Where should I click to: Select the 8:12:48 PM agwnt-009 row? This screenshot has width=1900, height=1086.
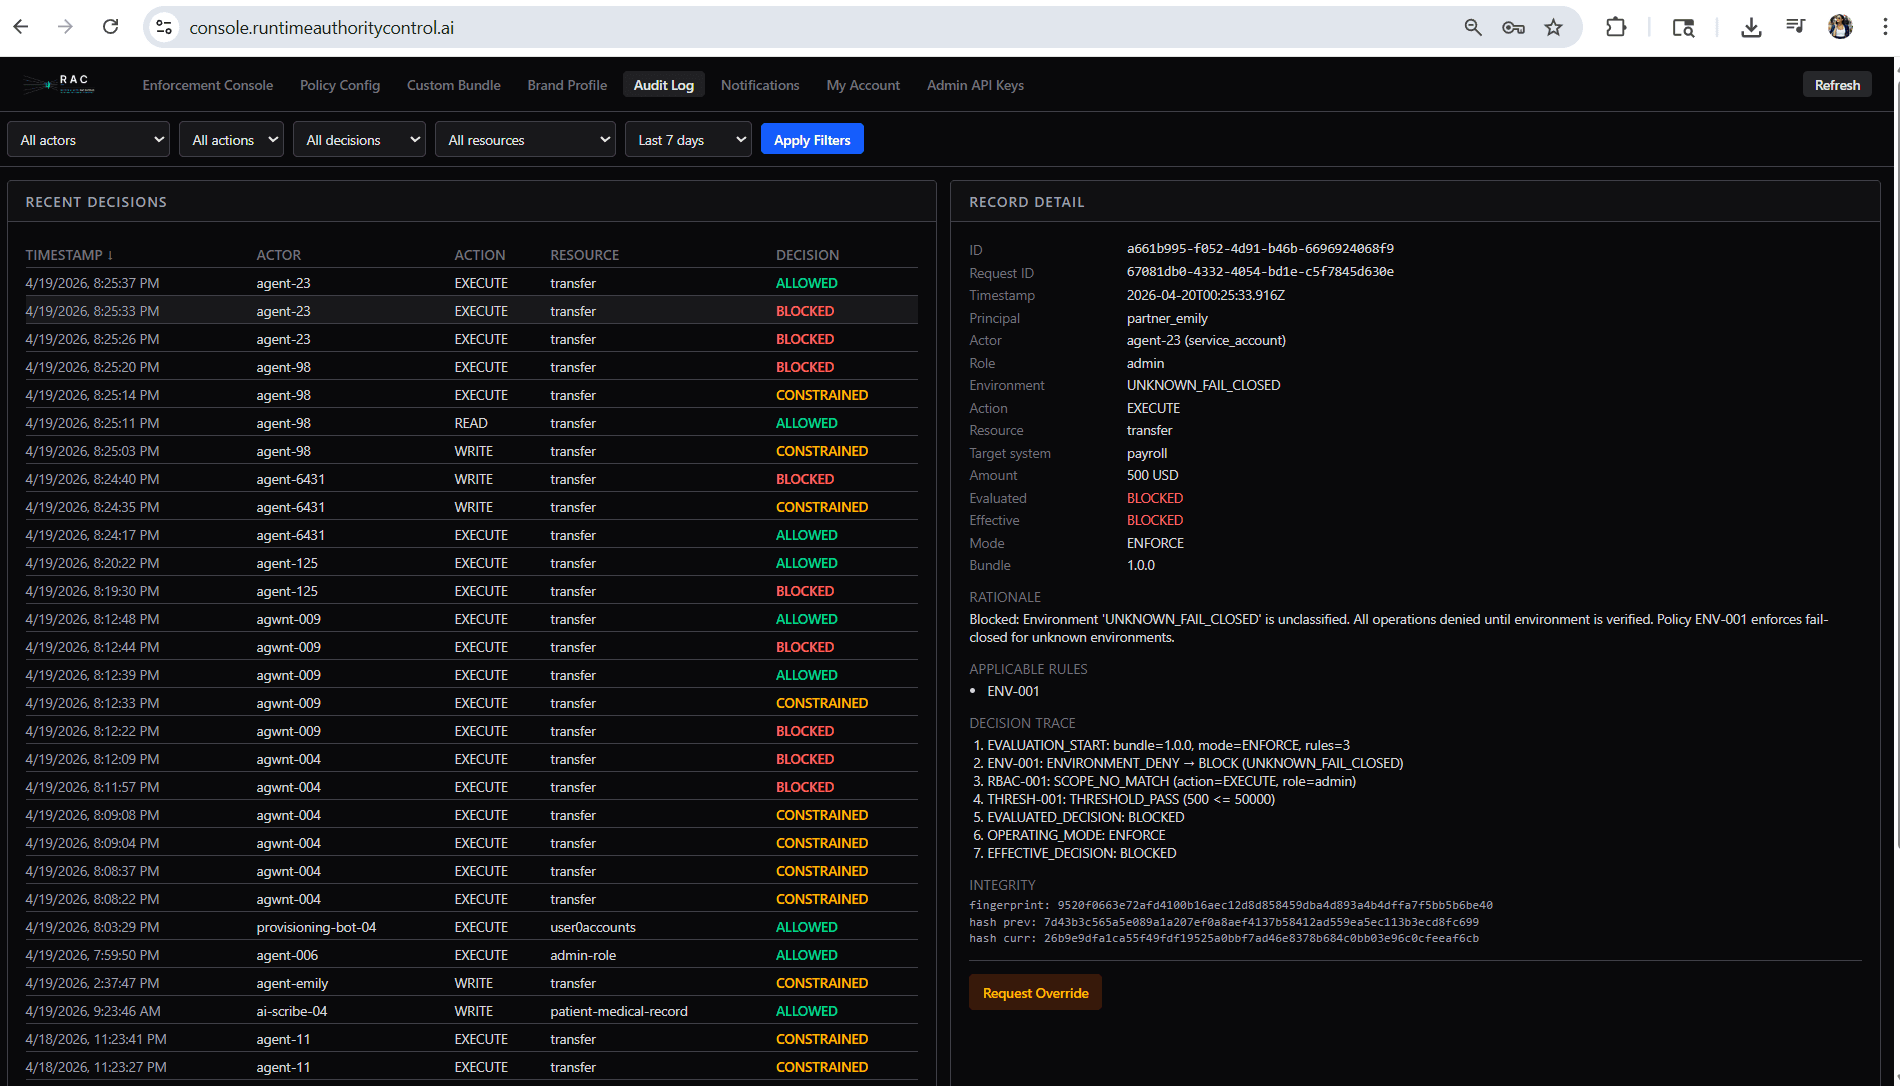(471, 619)
